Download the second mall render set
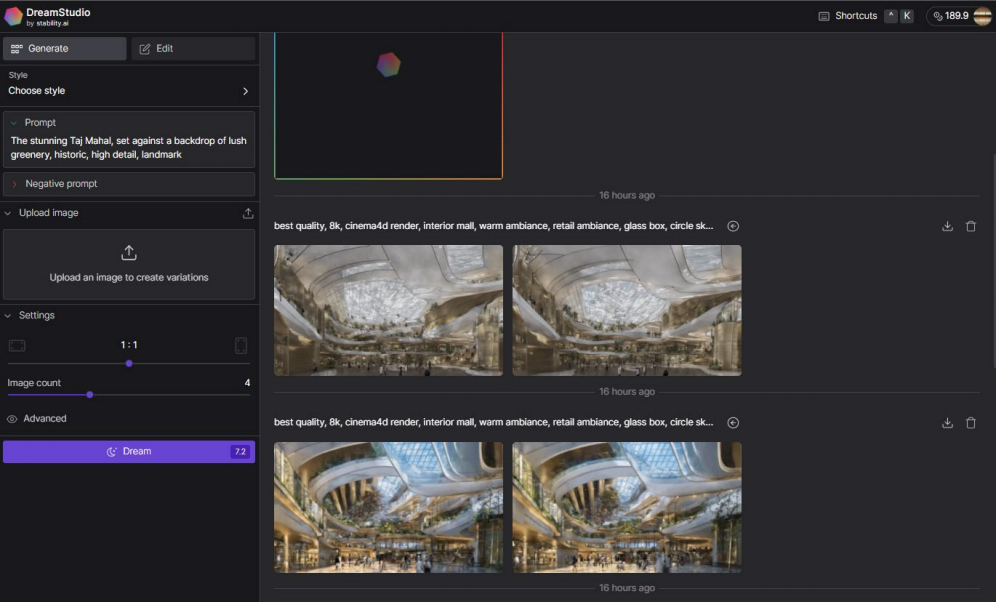Image resolution: width=996 pixels, height=602 pixels. [947, 423]
